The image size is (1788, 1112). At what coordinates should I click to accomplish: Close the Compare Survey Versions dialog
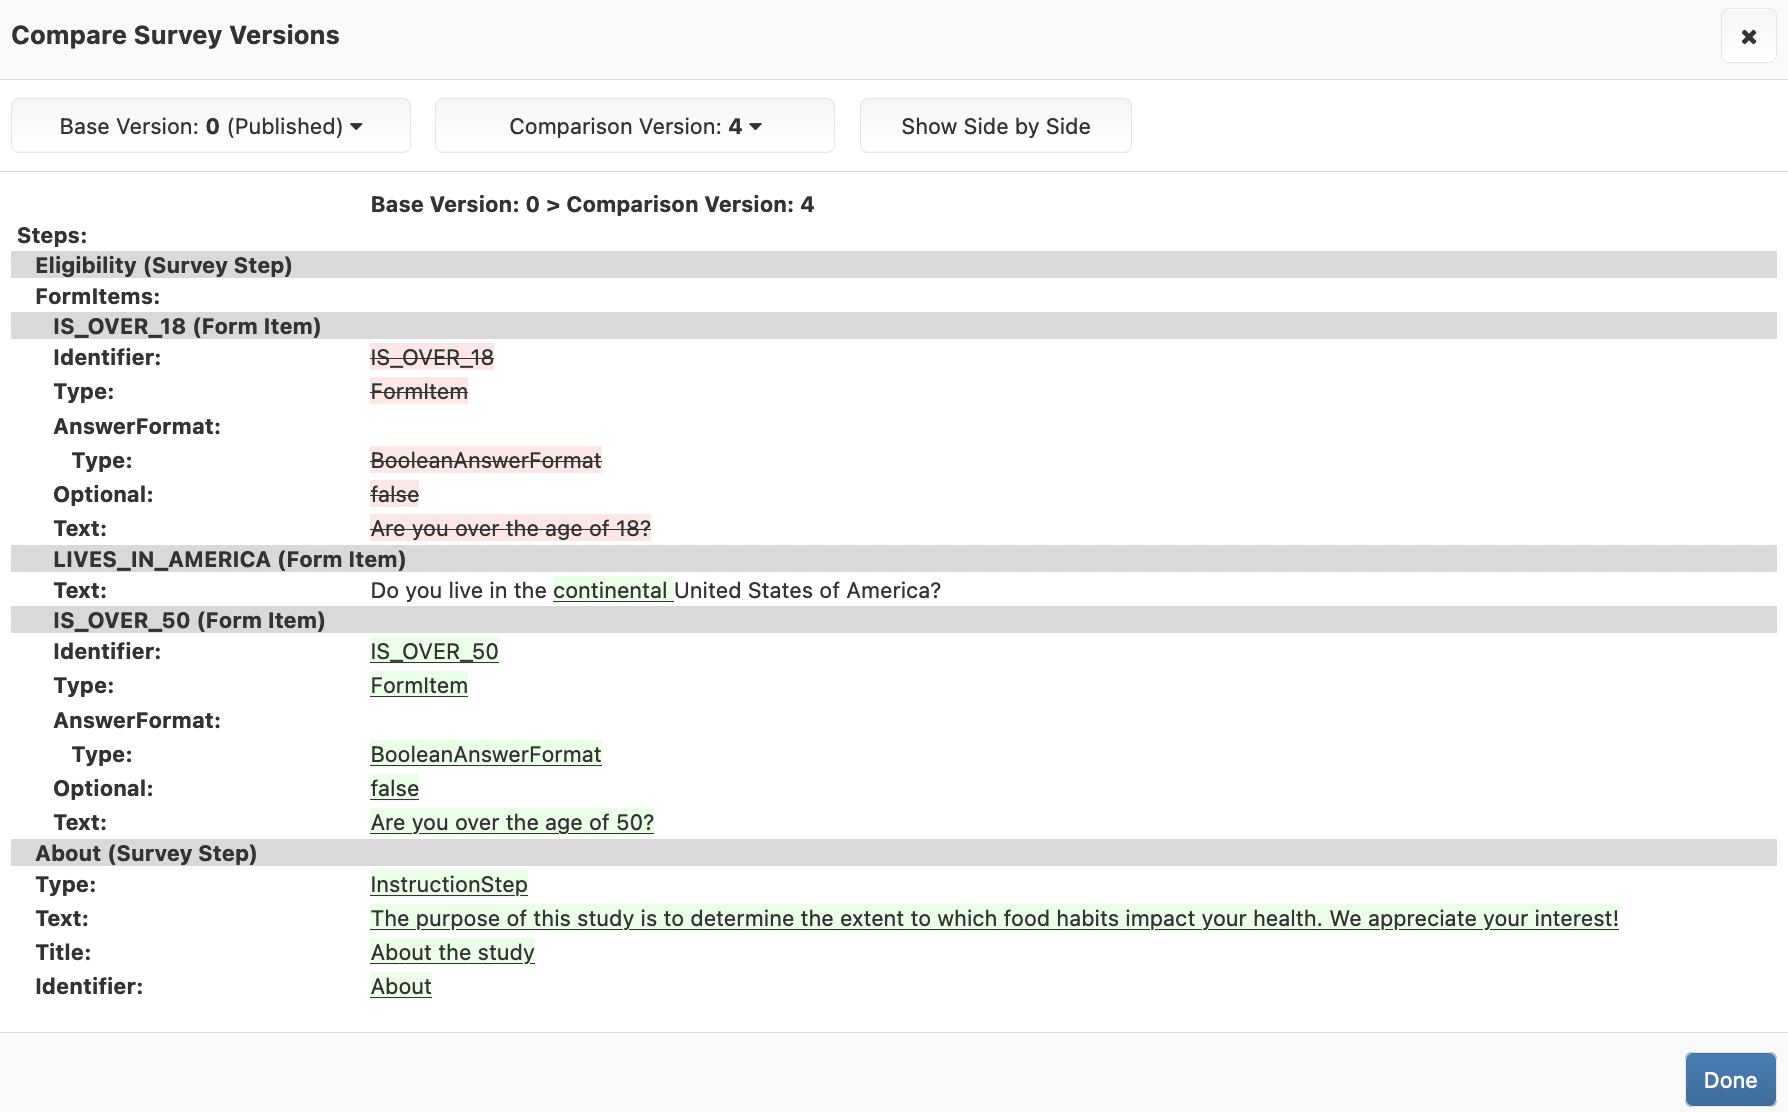pyautogui.click(x=1748, y=37)
